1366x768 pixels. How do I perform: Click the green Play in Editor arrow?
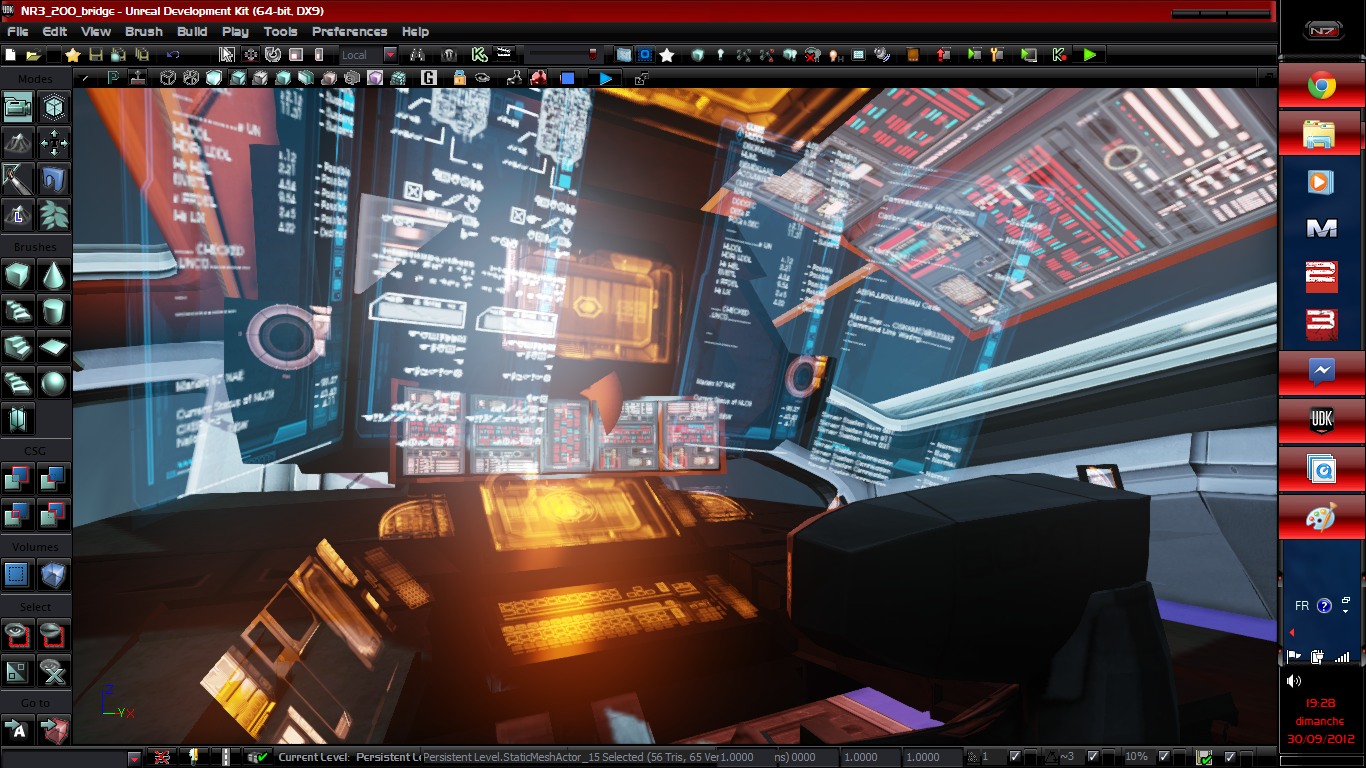pos(1089,55)
